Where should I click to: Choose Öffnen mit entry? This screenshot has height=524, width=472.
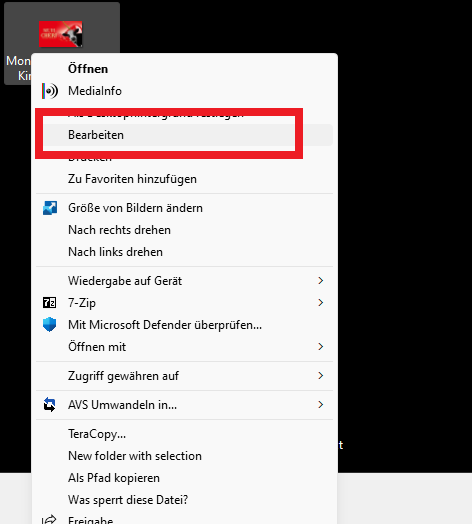tap(97, 347)
